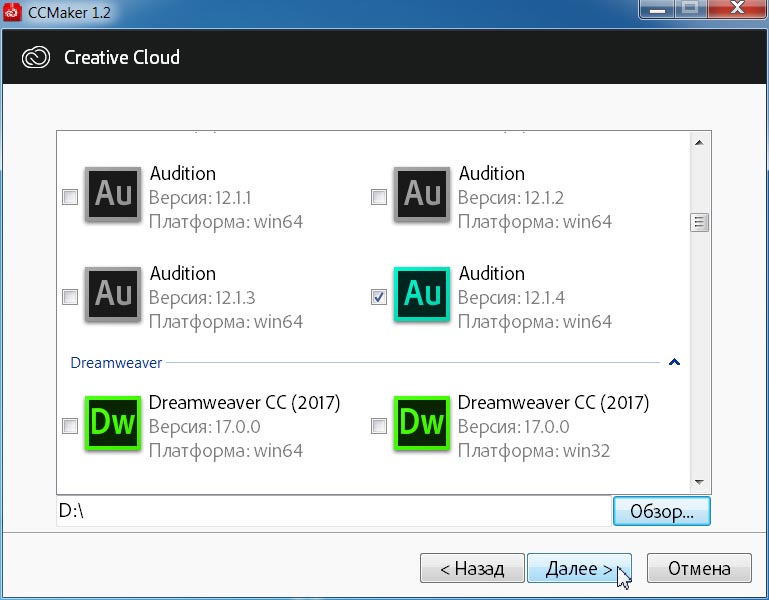
Task: Check the Audition version 12.1.2 checkbox
Action: 379,197
